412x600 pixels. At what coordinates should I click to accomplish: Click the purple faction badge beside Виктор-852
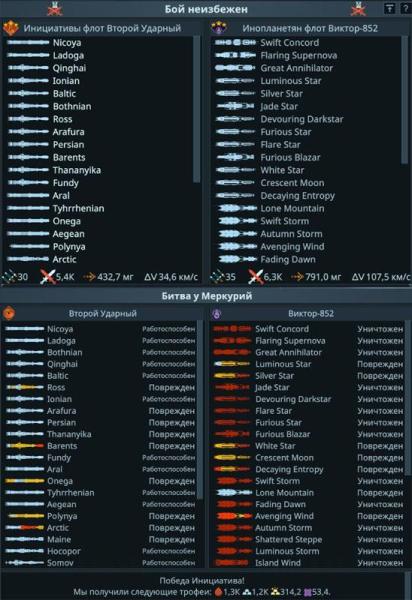tap(216, 313)
